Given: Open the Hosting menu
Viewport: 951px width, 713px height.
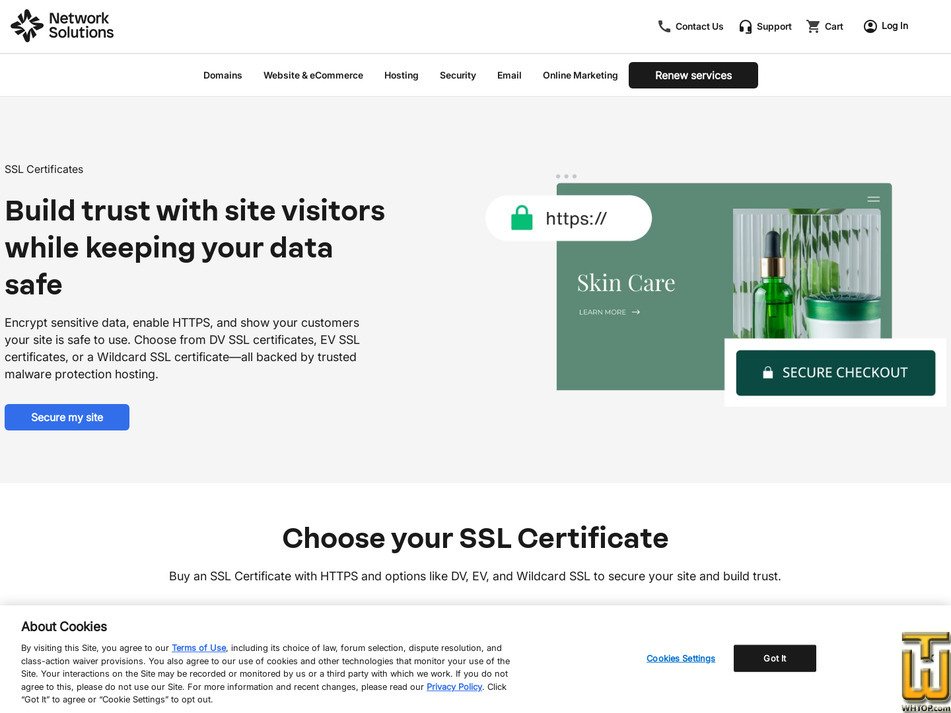Looking at the screenshot, I should tap(401, 75).
